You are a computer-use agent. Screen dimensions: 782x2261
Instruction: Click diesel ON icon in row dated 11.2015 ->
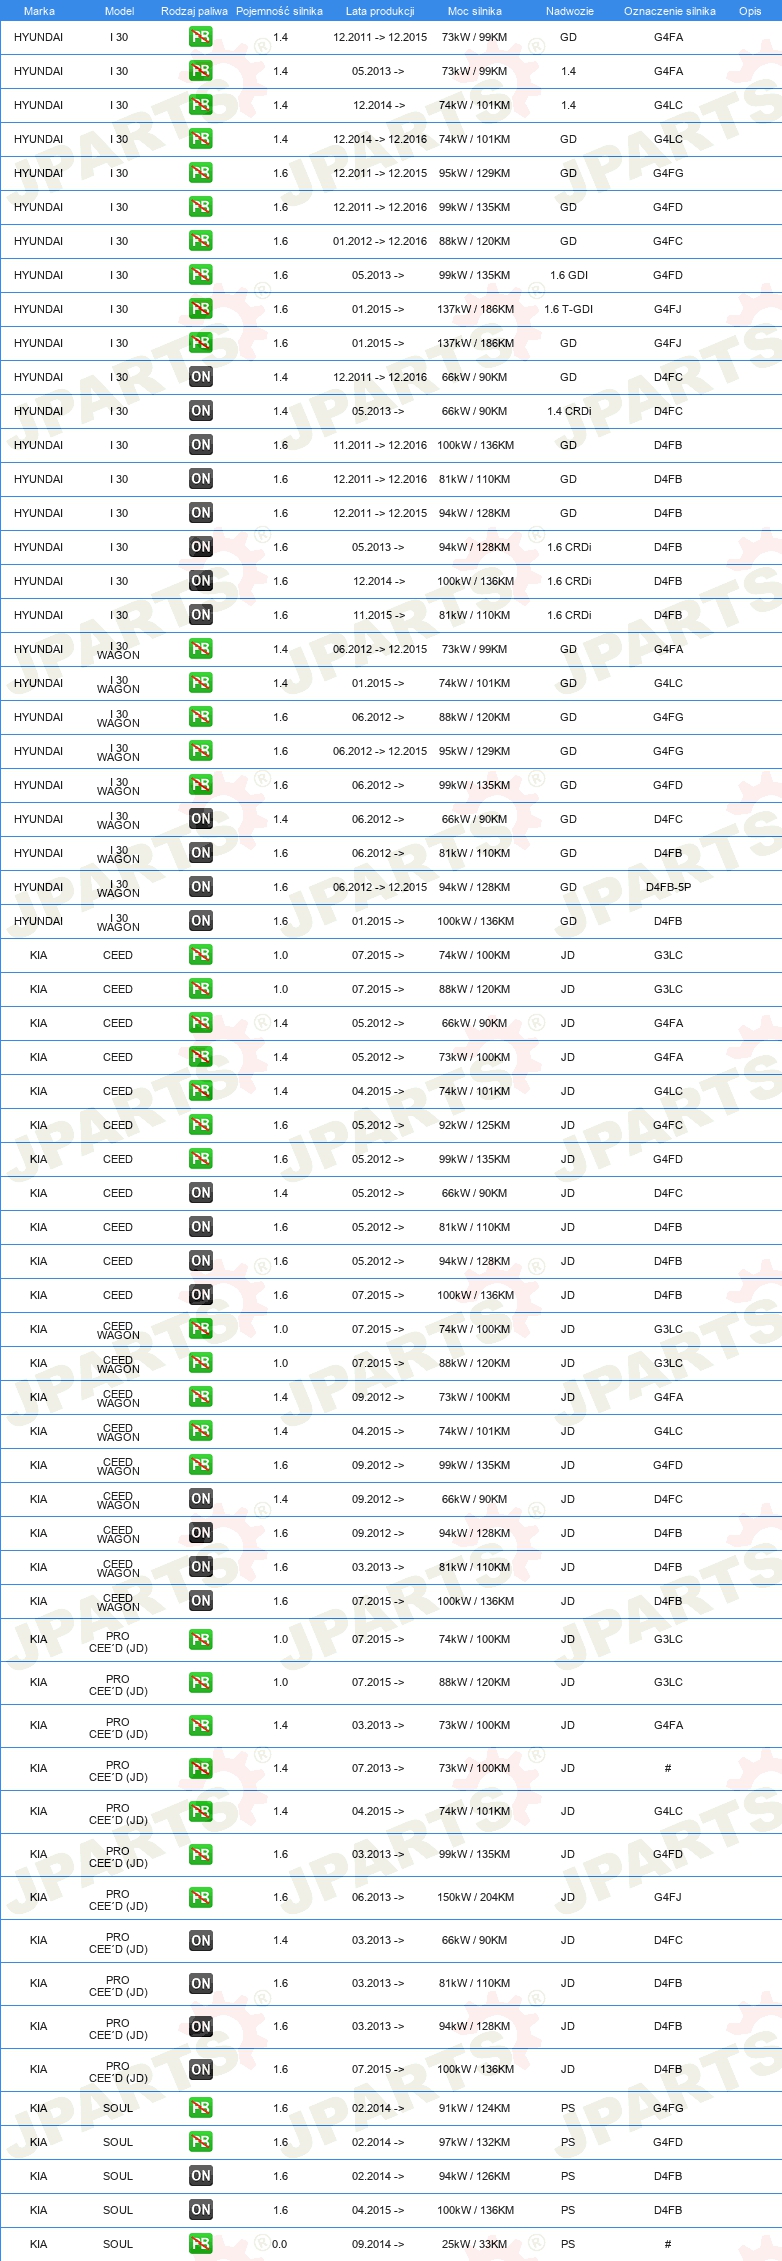[x=201, y=615]
